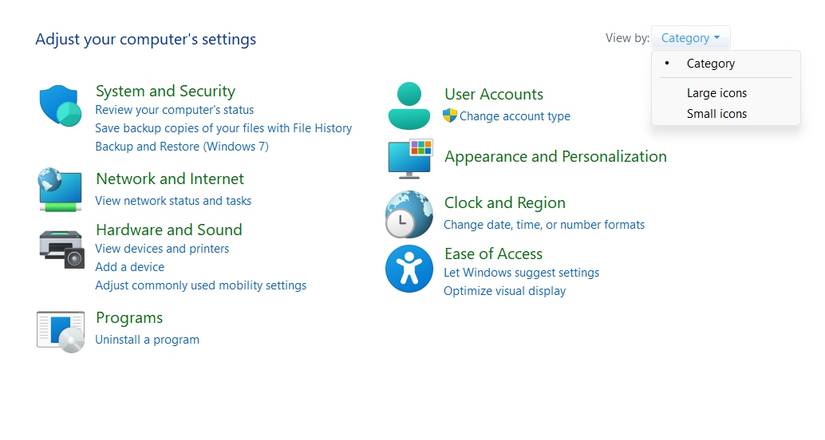
Task: Open Change date, time, or number formats
Action: [x=544, y=225]
